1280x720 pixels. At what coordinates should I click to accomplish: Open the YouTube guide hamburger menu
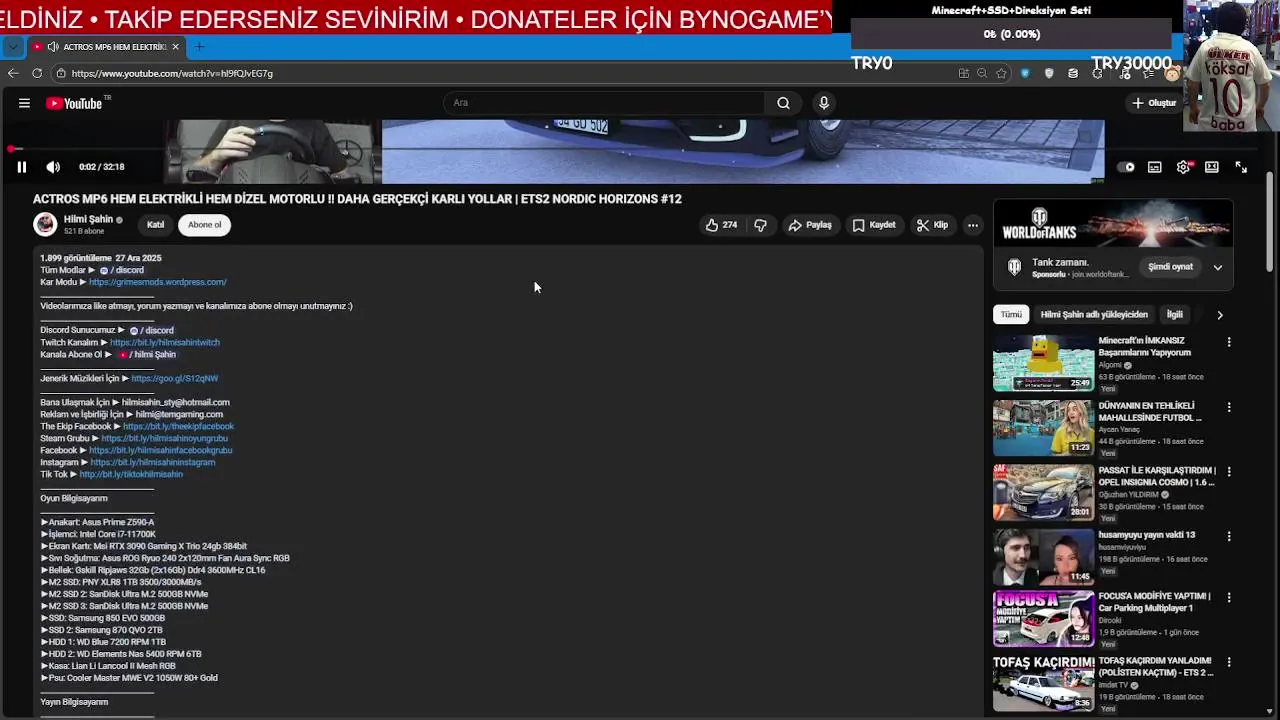(24, 103)
